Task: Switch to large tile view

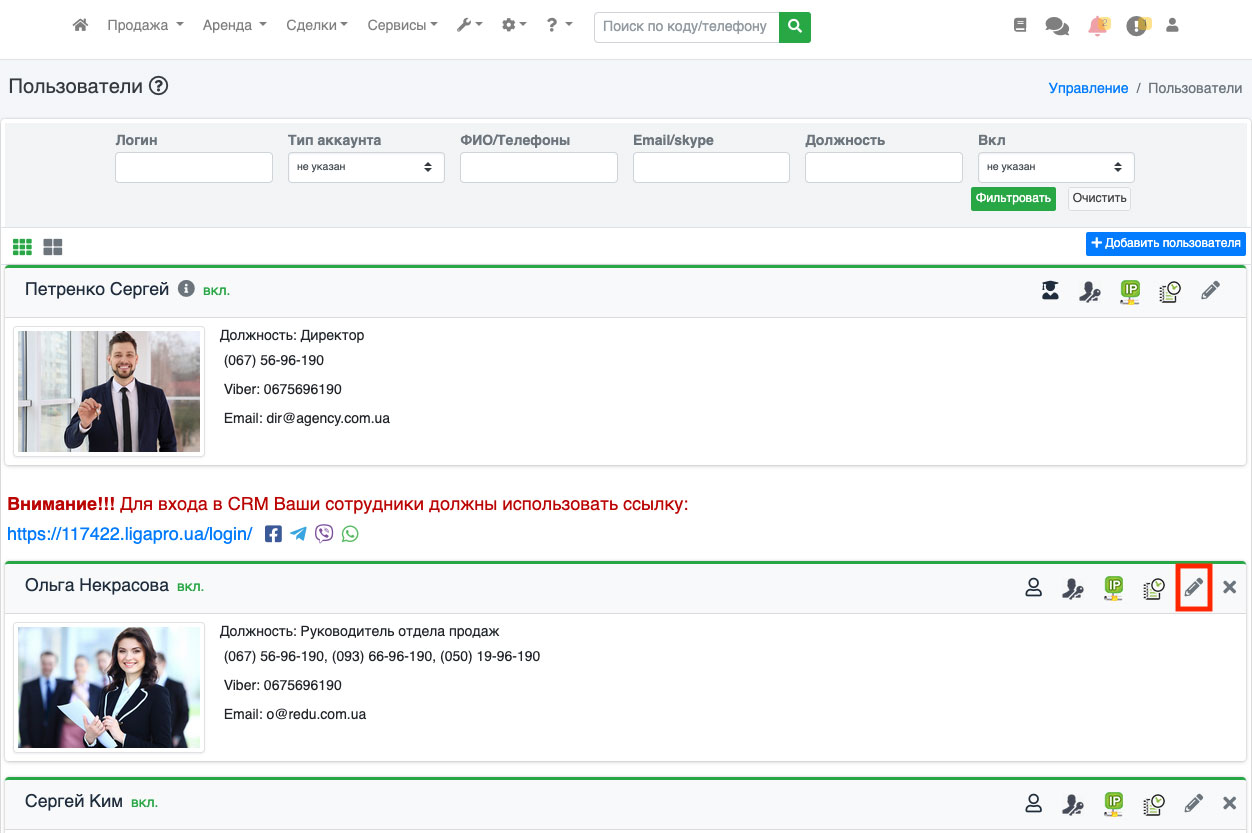Action: click(x=53, y=246)
